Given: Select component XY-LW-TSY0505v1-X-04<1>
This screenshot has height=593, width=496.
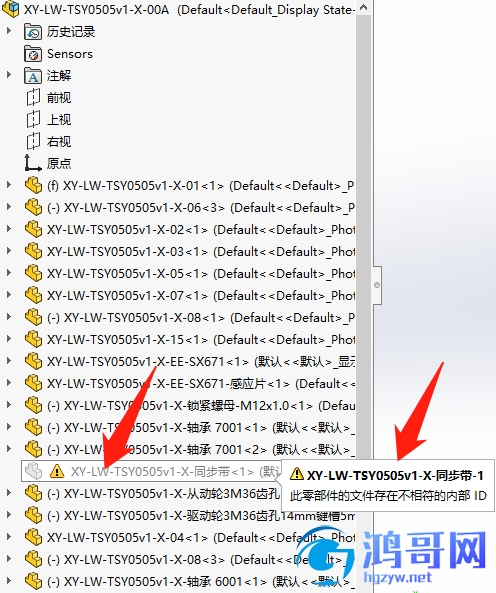Looking at the screenshot, I should (189, 537).
